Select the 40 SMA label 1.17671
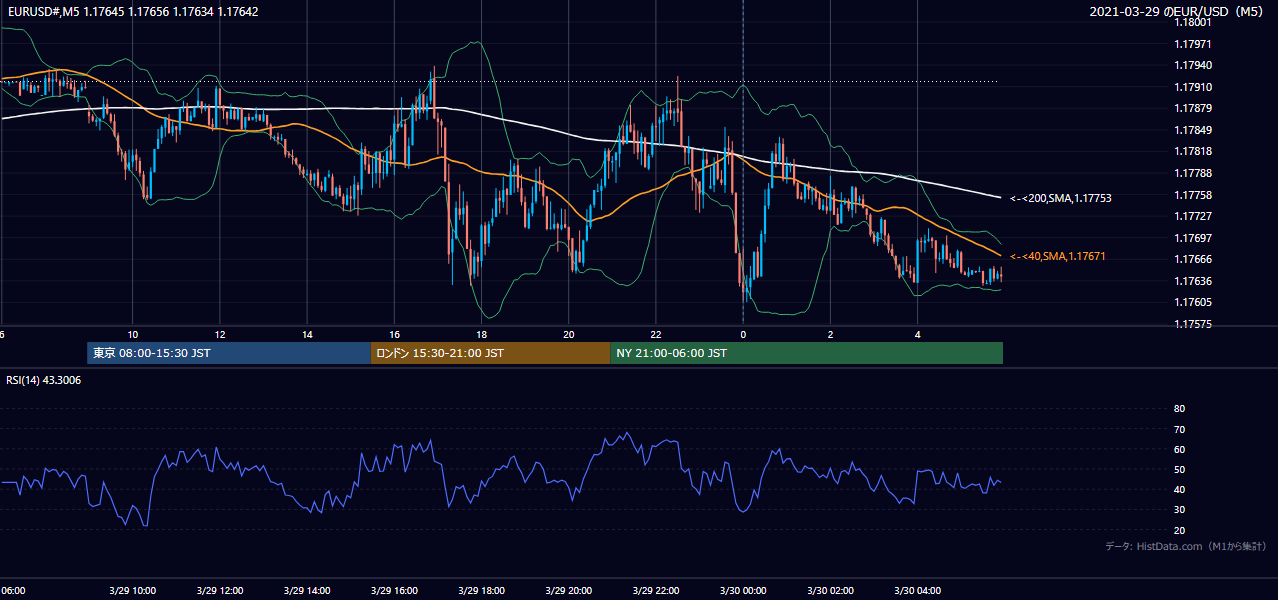1278x600 pixels. [1057, 257]
